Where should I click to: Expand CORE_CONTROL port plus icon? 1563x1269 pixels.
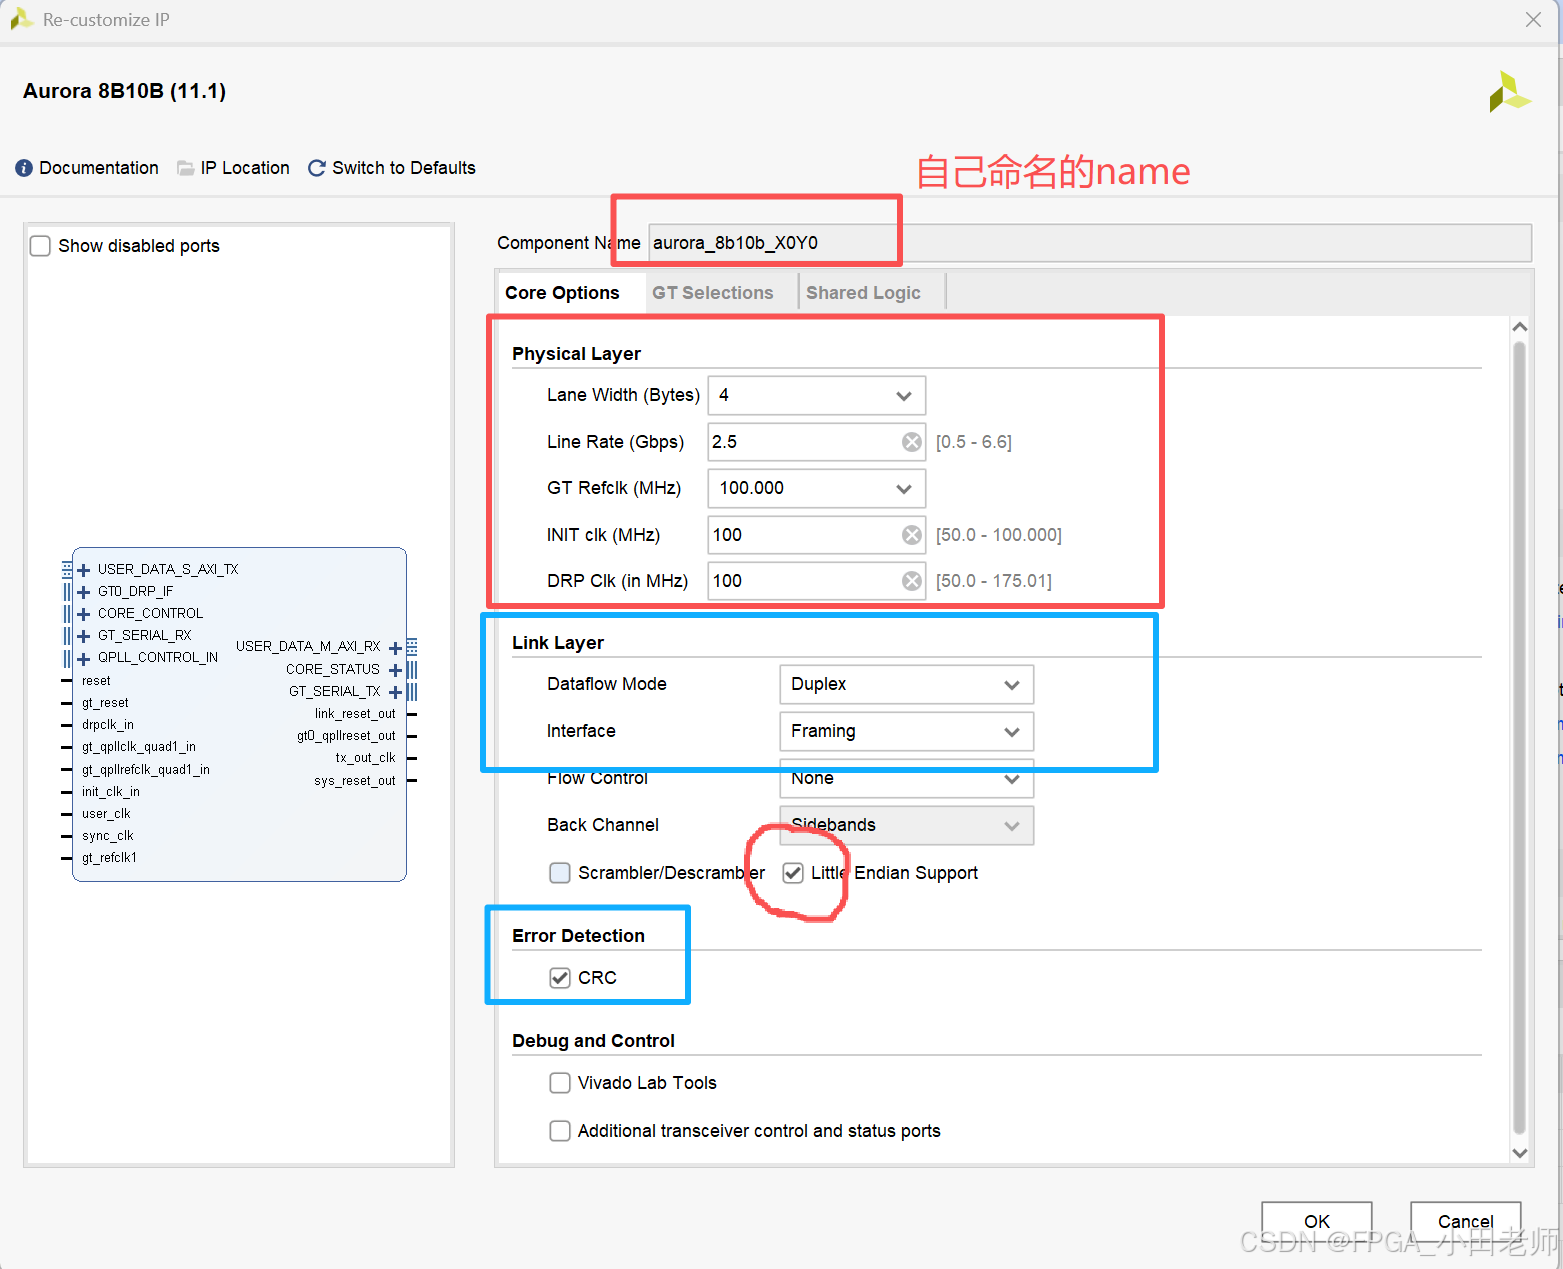point(84,614)
